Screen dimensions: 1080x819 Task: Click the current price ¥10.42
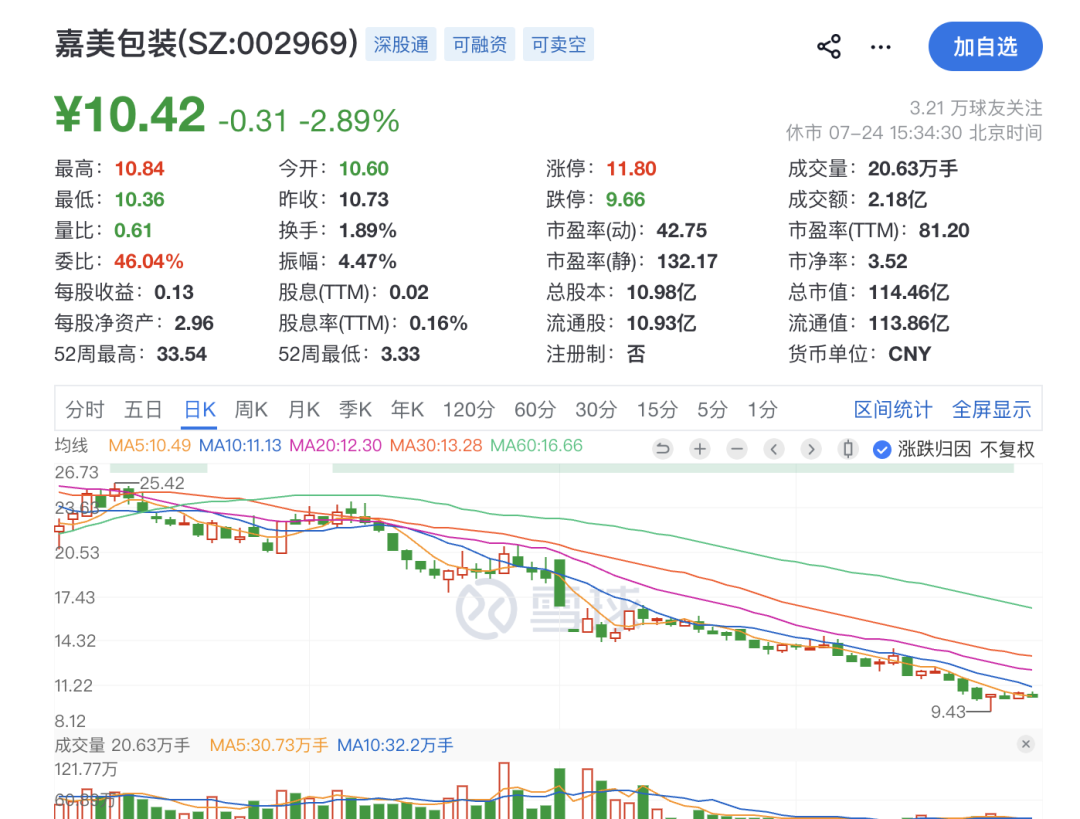[x=129, y=114]
